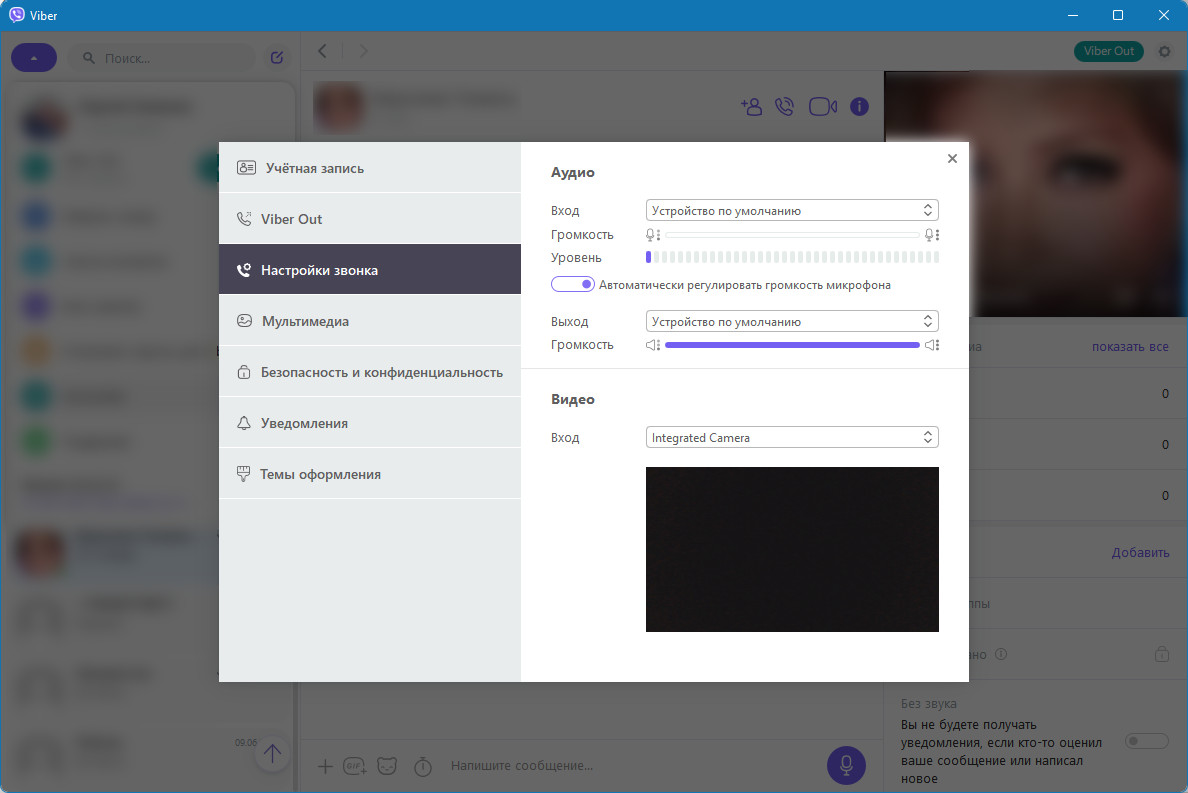
Task: Click the microphone volume slider
Action: pyautogui.click(x=791, y=235)
